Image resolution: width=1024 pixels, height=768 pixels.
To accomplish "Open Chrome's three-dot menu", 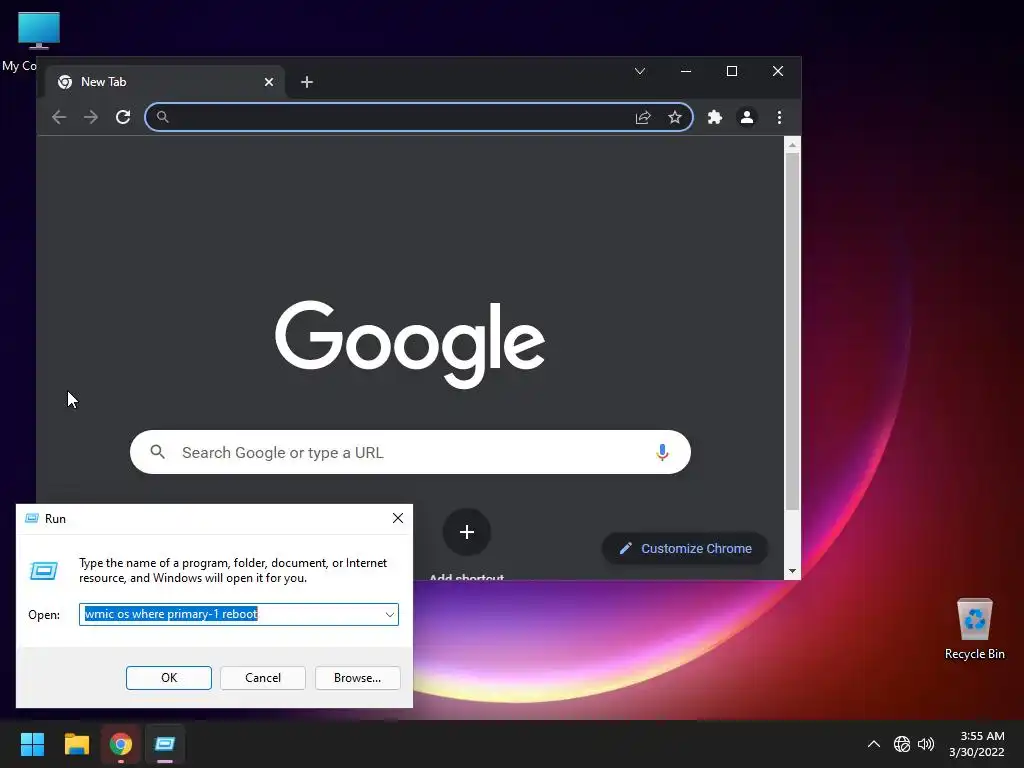I will (x=779, y=117).
